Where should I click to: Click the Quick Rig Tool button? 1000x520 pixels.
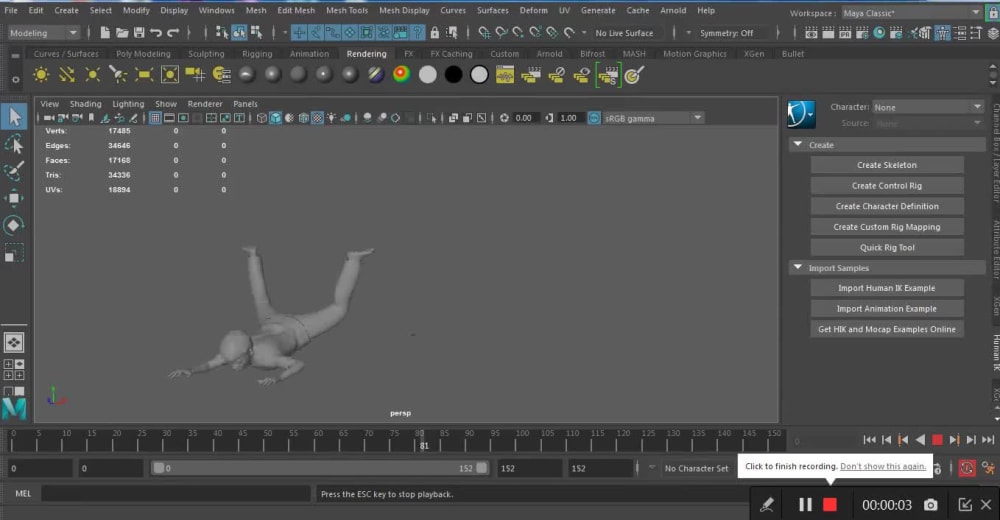tap(887, 248)
